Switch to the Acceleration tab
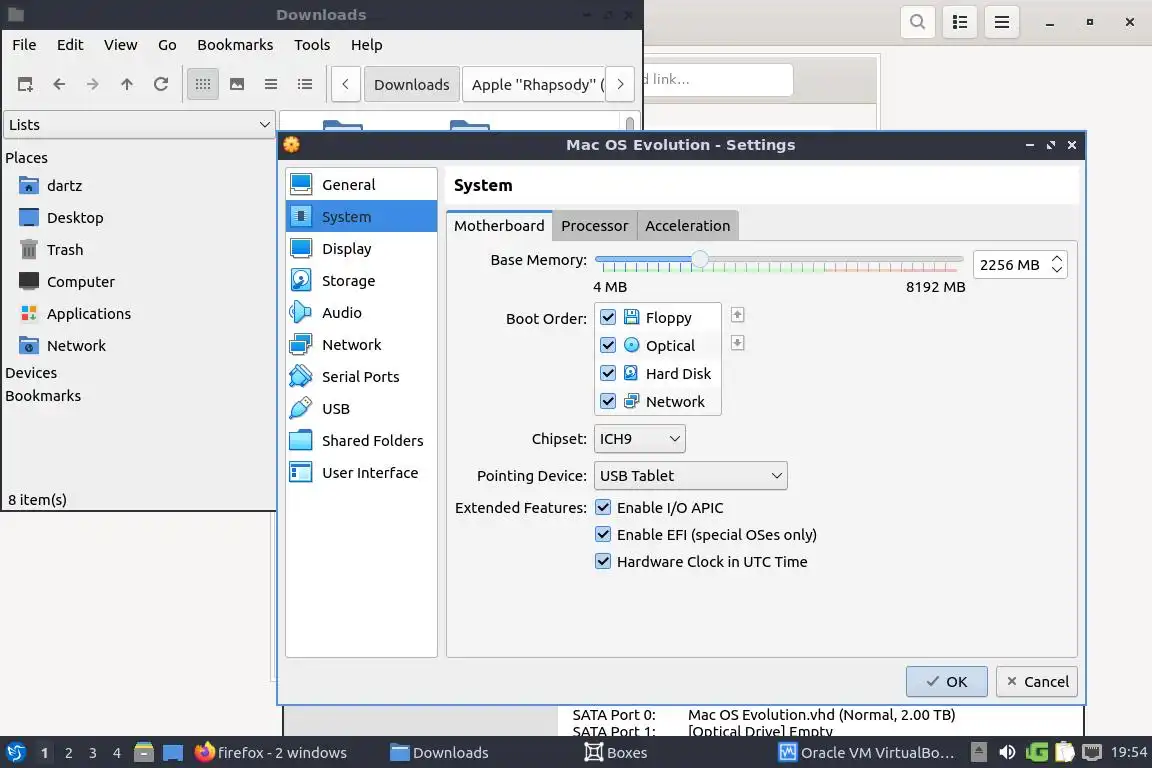The width and height of the screenshot is (1152, 768). pos(688,226)
